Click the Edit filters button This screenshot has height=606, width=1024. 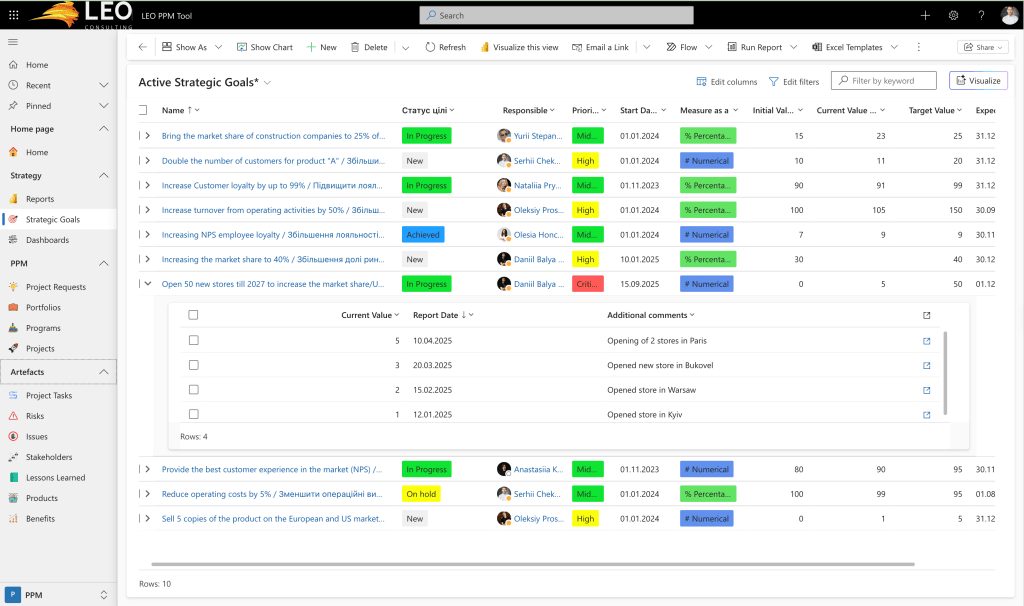click(x=794, y=82)
